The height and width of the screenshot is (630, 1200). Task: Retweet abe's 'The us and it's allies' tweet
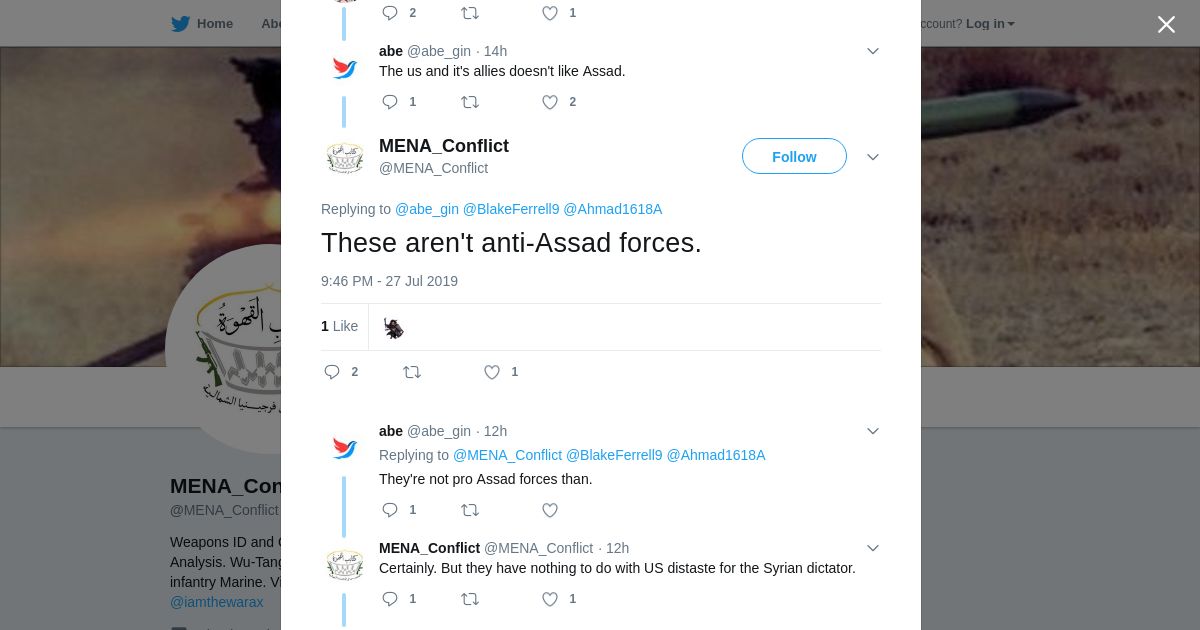(x=470, y=102)
